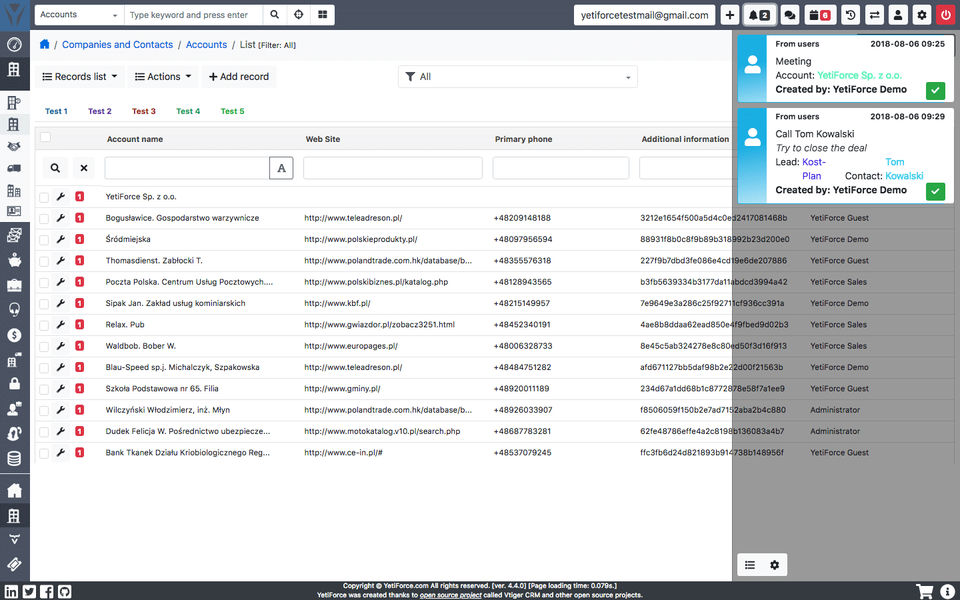Click the list search filter button
Viewport: 960px width, 600px height.
pyautogui.click(x=55, y=168)
